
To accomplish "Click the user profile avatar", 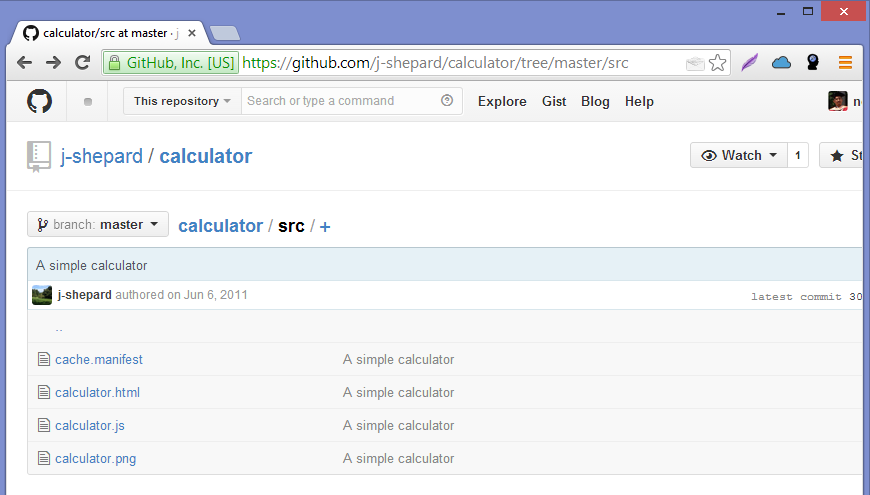I will (x=838, y=101).
